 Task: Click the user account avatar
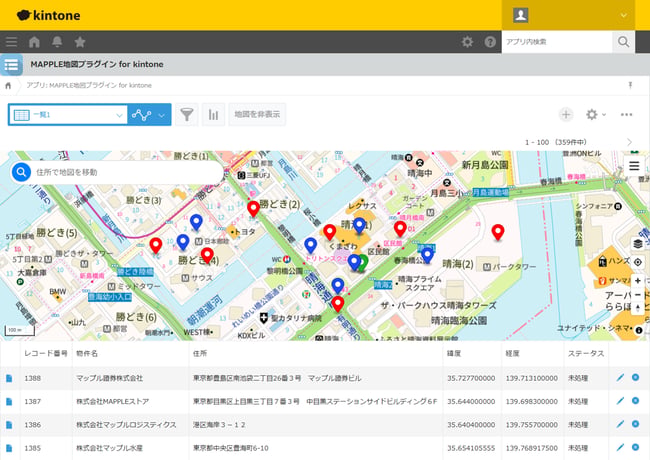click(x=521, y=15)
